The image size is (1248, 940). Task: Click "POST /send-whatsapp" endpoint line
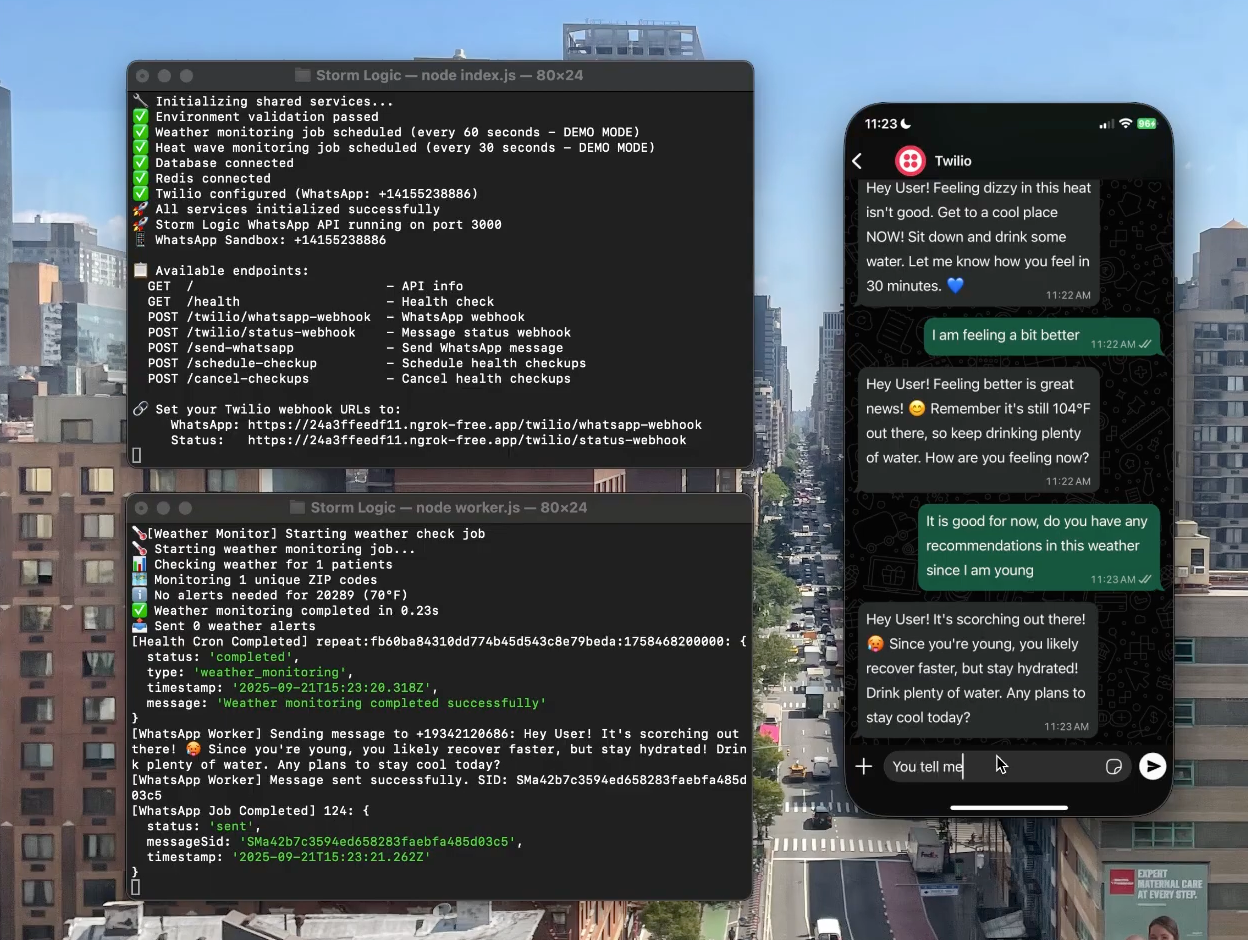click(355, 348)
